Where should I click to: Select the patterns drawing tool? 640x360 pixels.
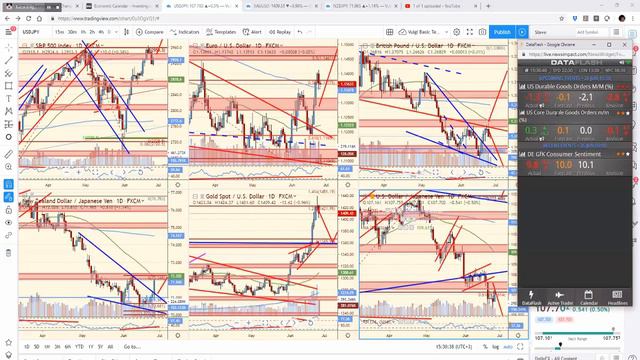(x=9, y=111)
